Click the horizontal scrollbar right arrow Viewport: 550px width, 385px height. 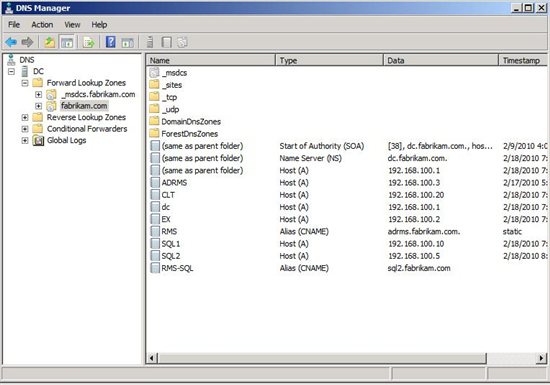542,358
